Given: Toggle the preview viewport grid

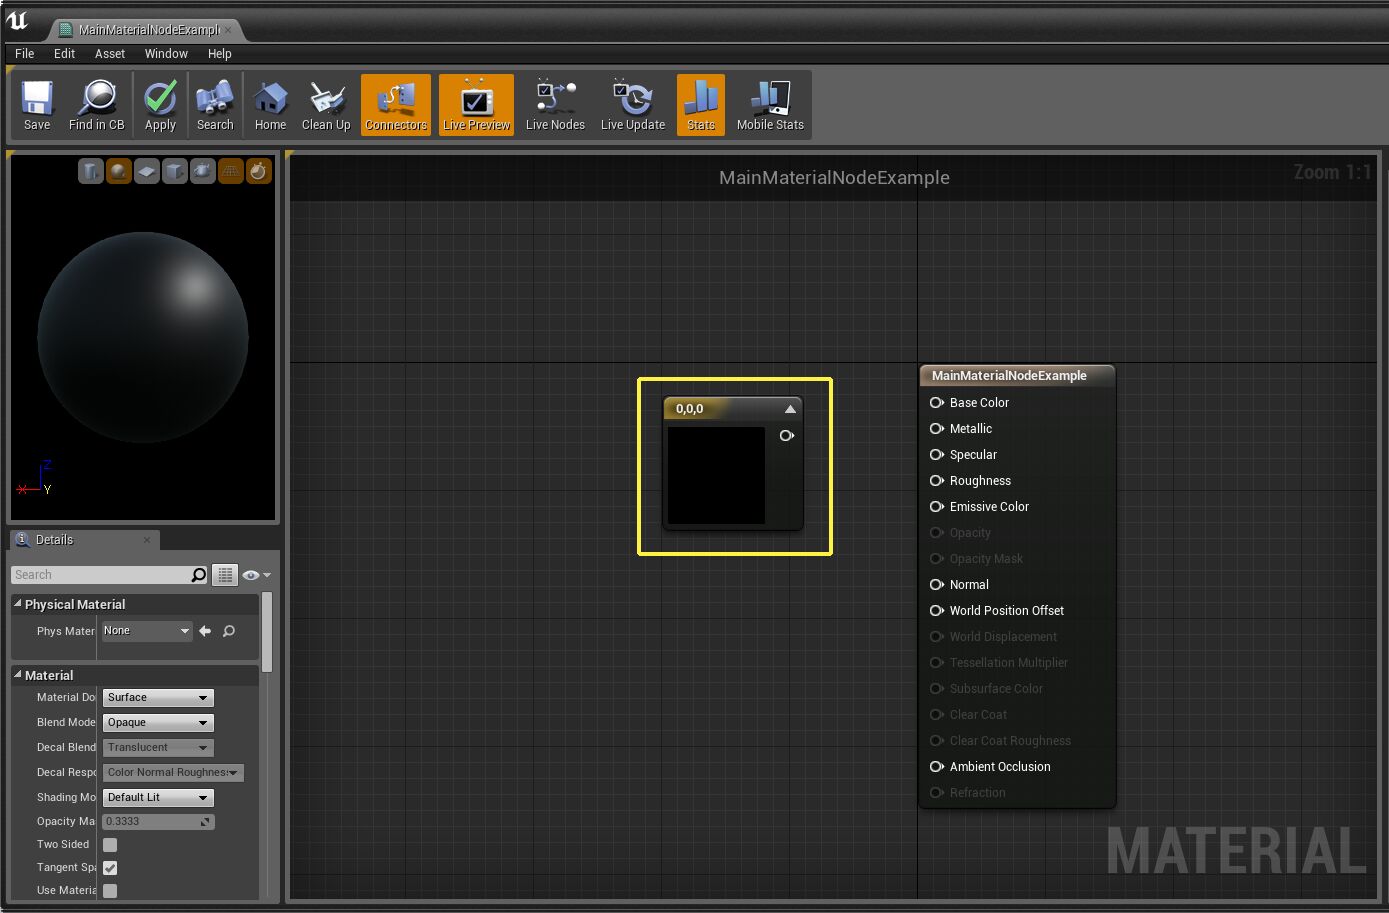Looking at the screenshot, I should tap(231, 171).
